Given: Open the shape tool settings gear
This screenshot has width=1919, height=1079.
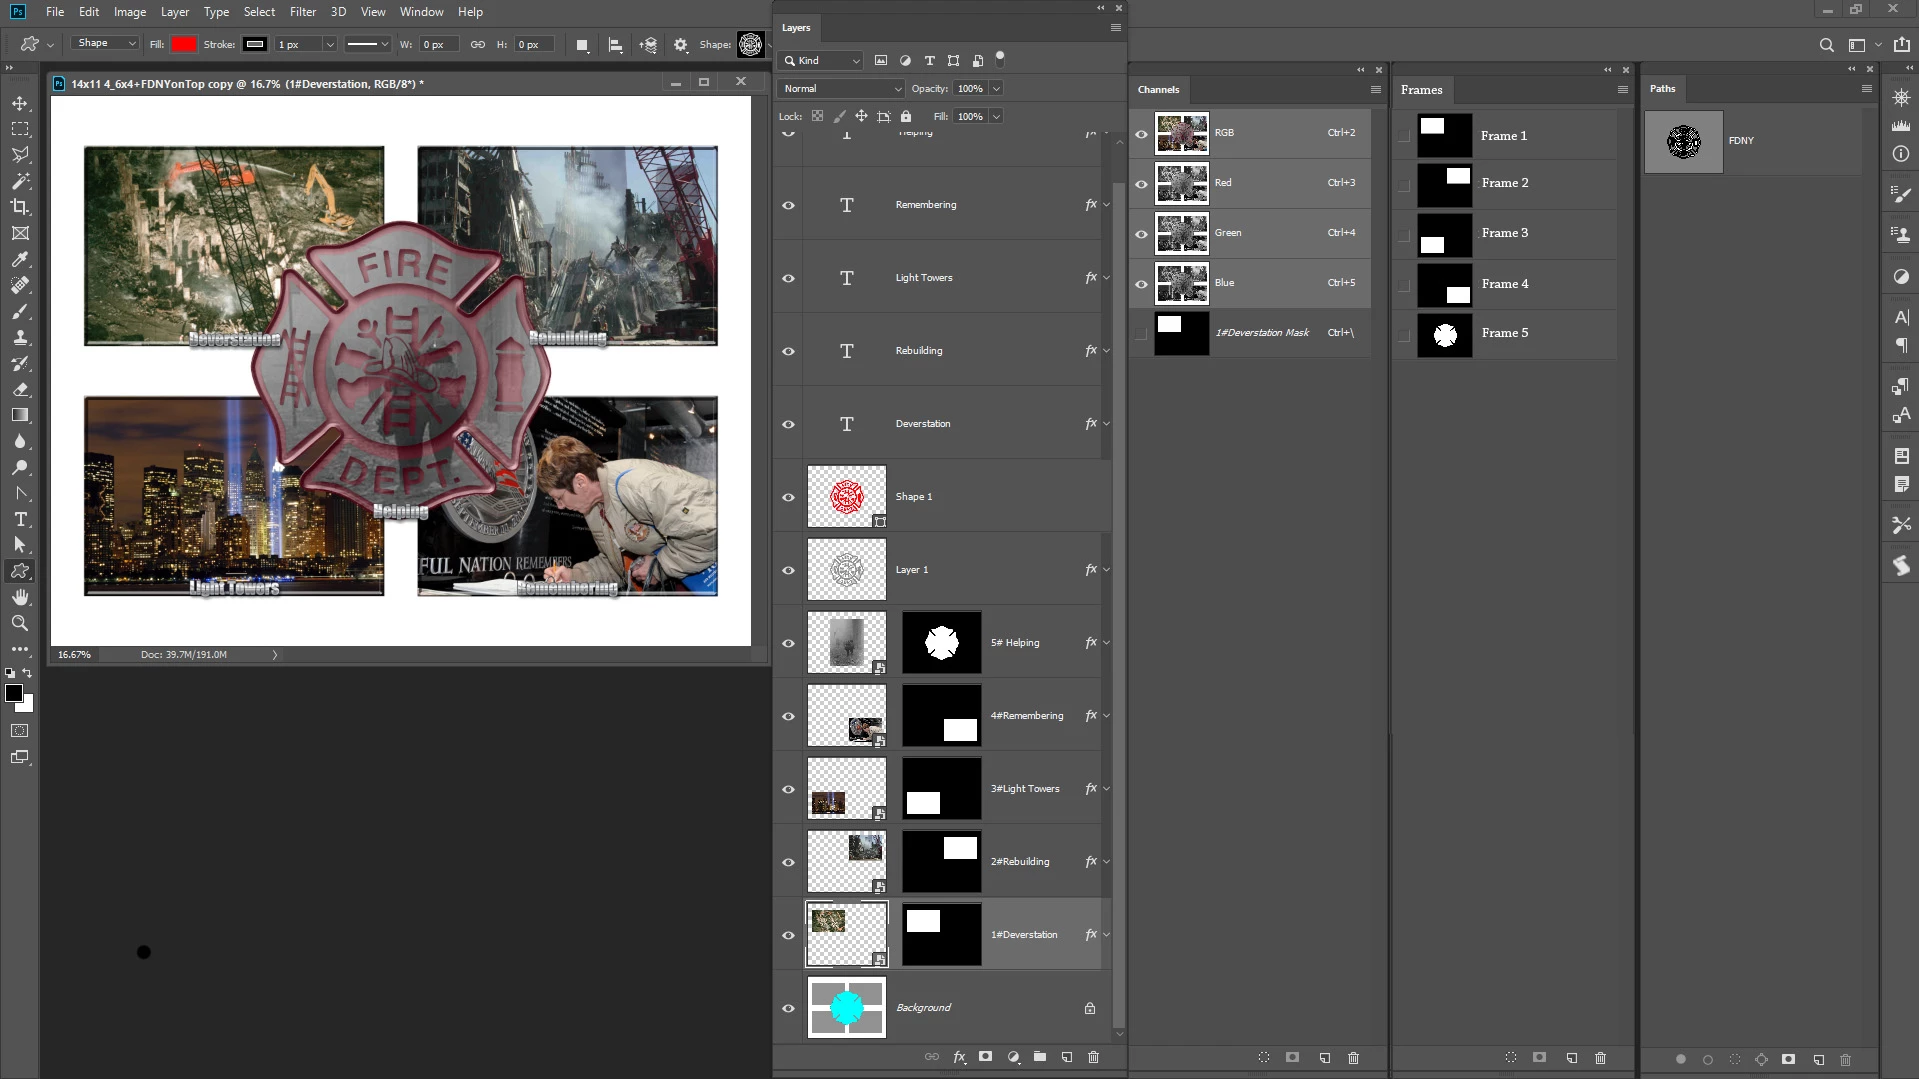Looking at the screenshot, I should coord(681,45).
